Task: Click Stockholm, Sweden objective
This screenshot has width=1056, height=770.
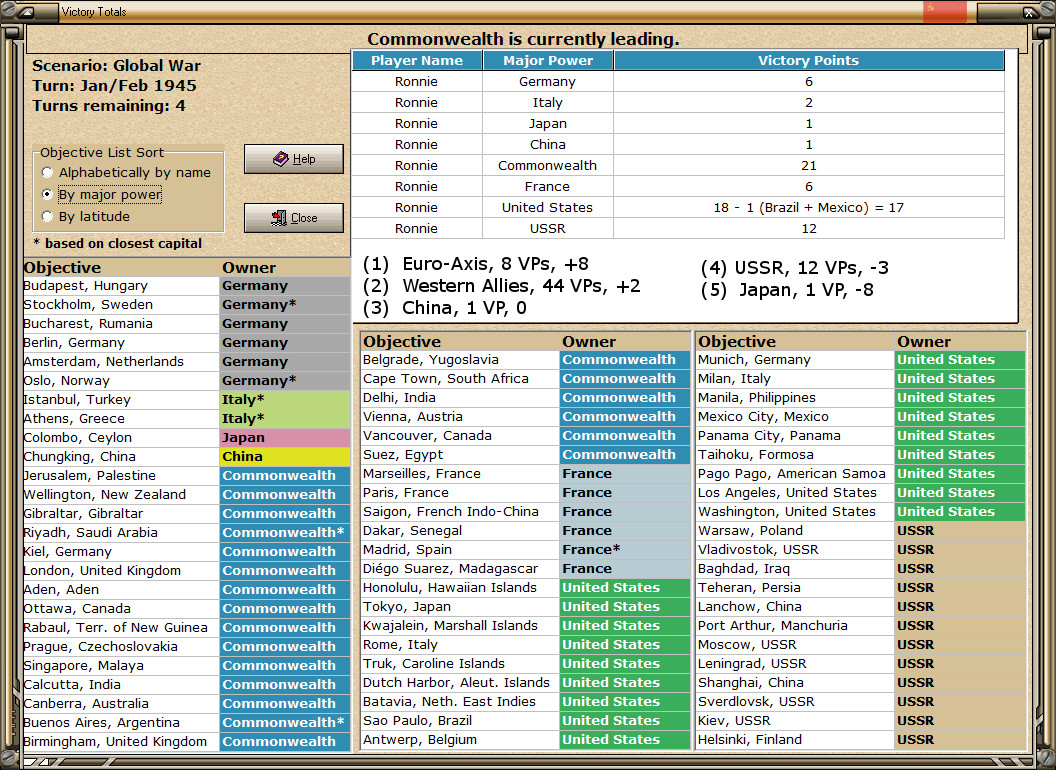Action: point(121,304)
